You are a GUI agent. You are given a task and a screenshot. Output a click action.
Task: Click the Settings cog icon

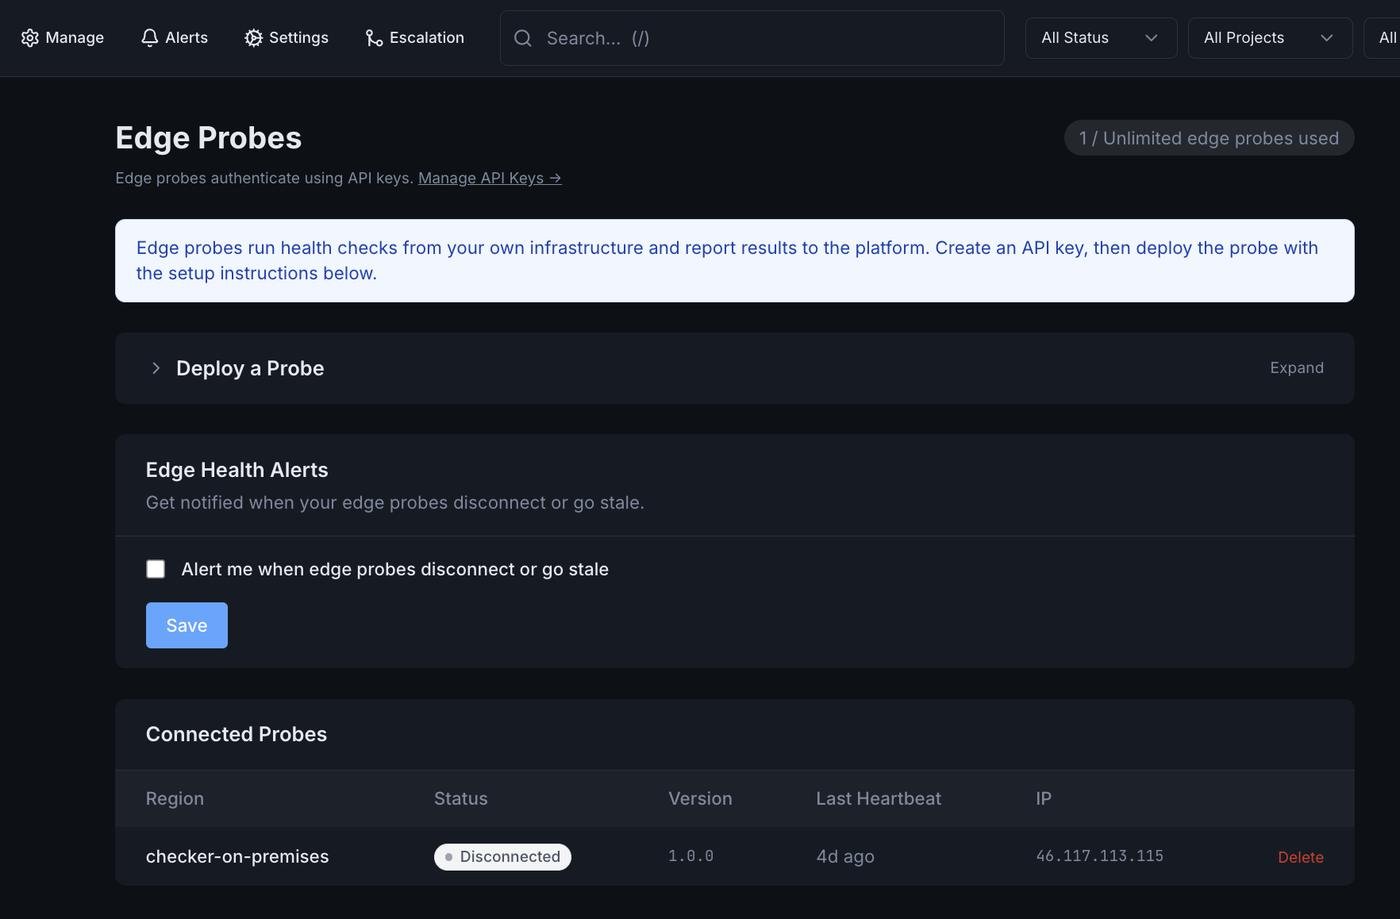click(254, 38)
